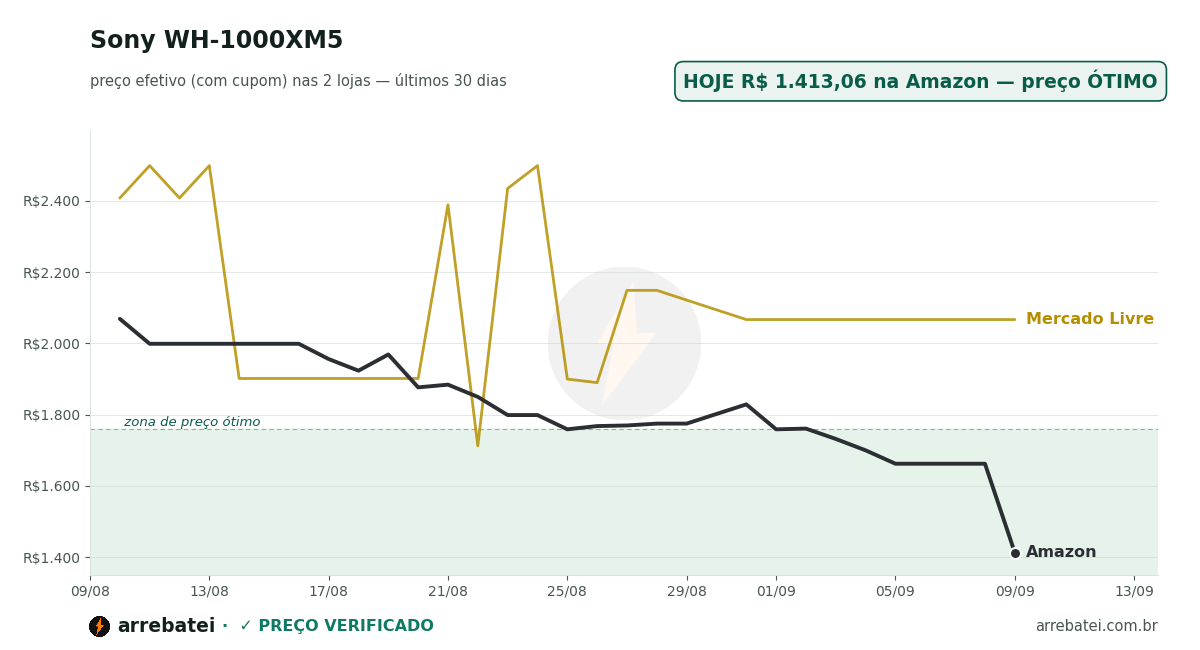Click the R$1.400 y-axis label
Image resolution: width=1200 pixels, height=650 pixels.
pyautogui.click(x=52, y=558)
